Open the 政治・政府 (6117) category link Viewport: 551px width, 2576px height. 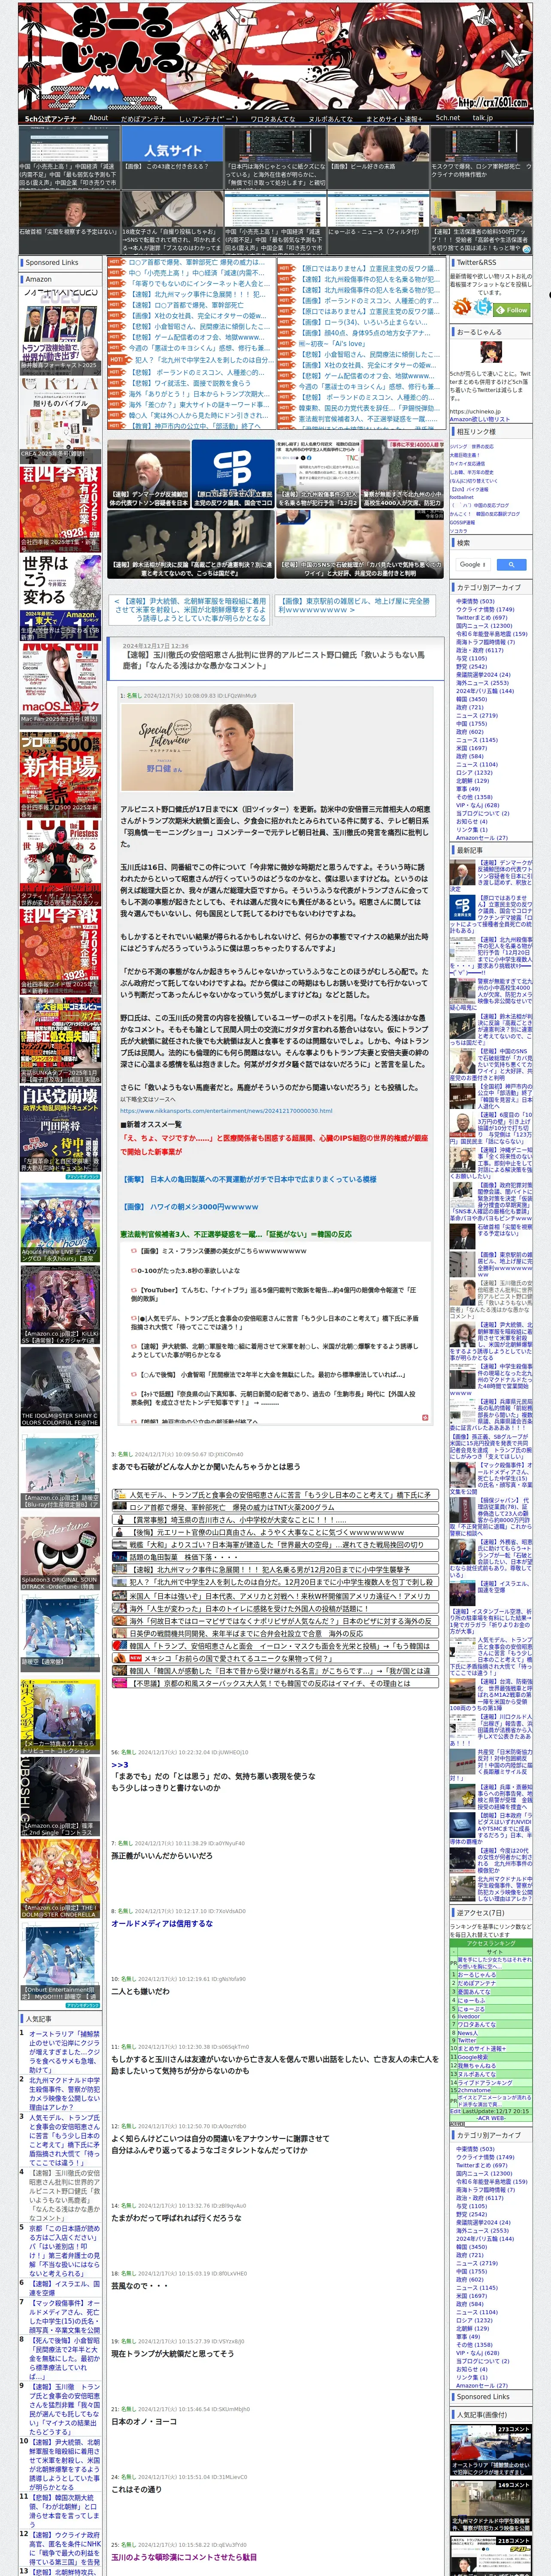click(x=480, y=650)
